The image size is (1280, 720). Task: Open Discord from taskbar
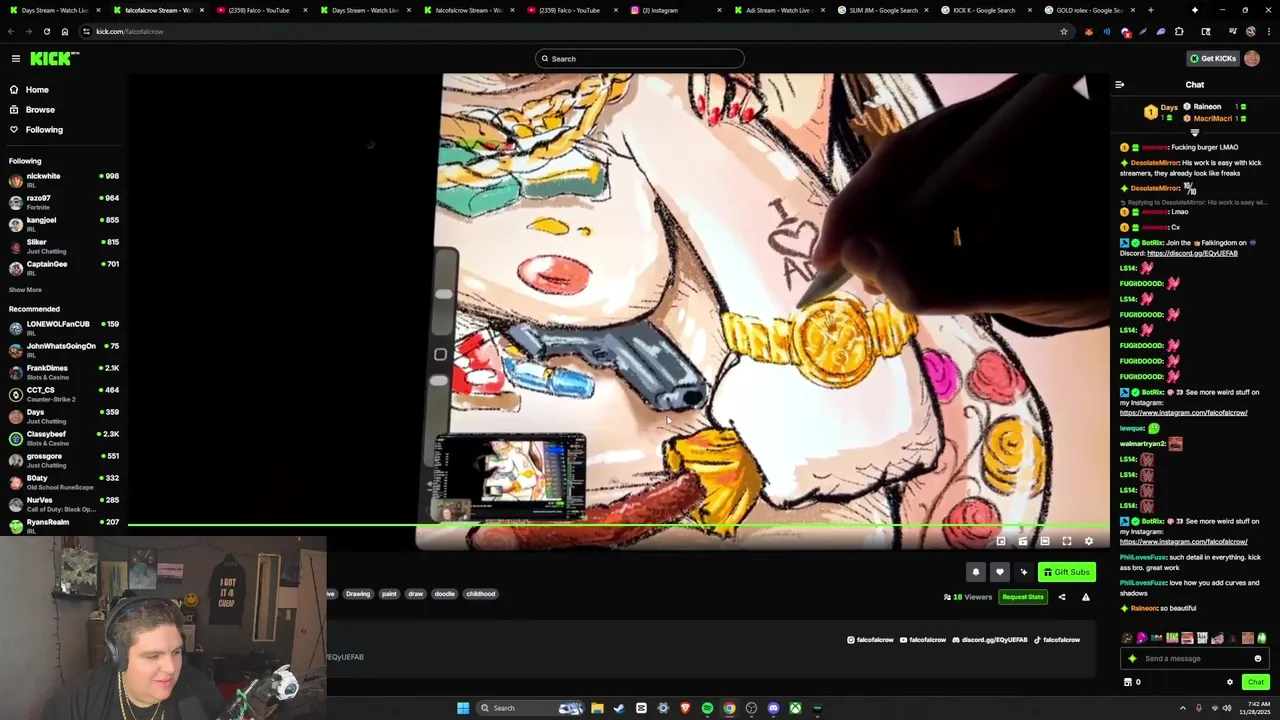click(x=773, y=708)
